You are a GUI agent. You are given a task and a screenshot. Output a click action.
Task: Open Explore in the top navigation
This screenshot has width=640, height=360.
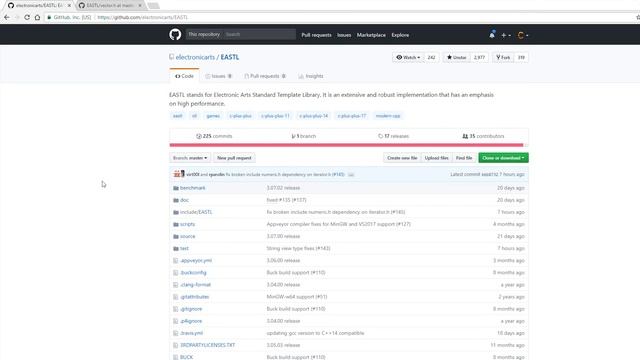[400, 35]
